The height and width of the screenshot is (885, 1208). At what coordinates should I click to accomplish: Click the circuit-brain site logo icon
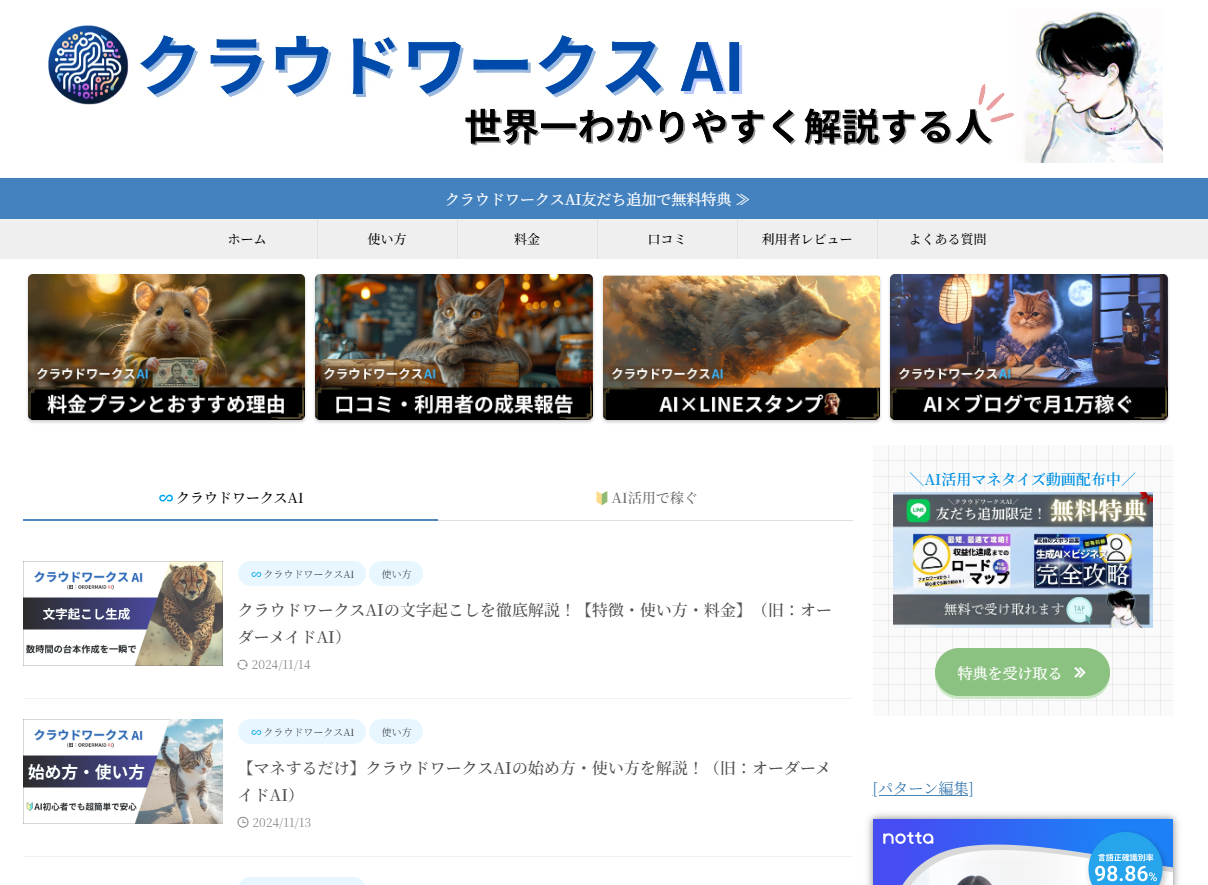[88, 65]
